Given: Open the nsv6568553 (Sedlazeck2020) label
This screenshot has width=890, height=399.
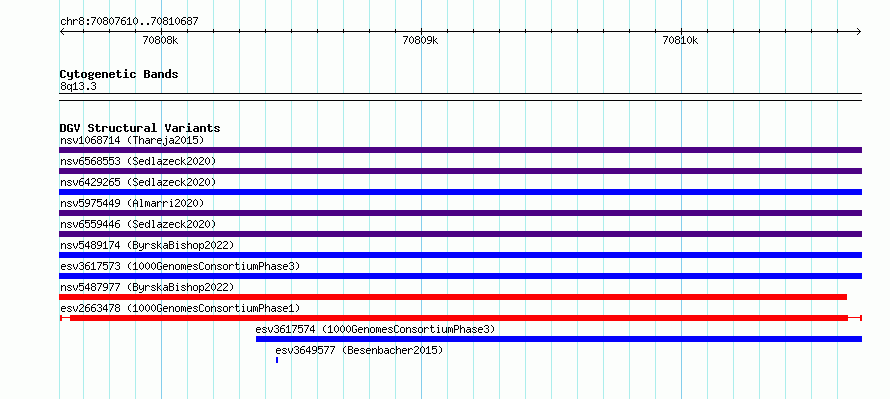Looking at the screenshot, I should pos(138,161).
